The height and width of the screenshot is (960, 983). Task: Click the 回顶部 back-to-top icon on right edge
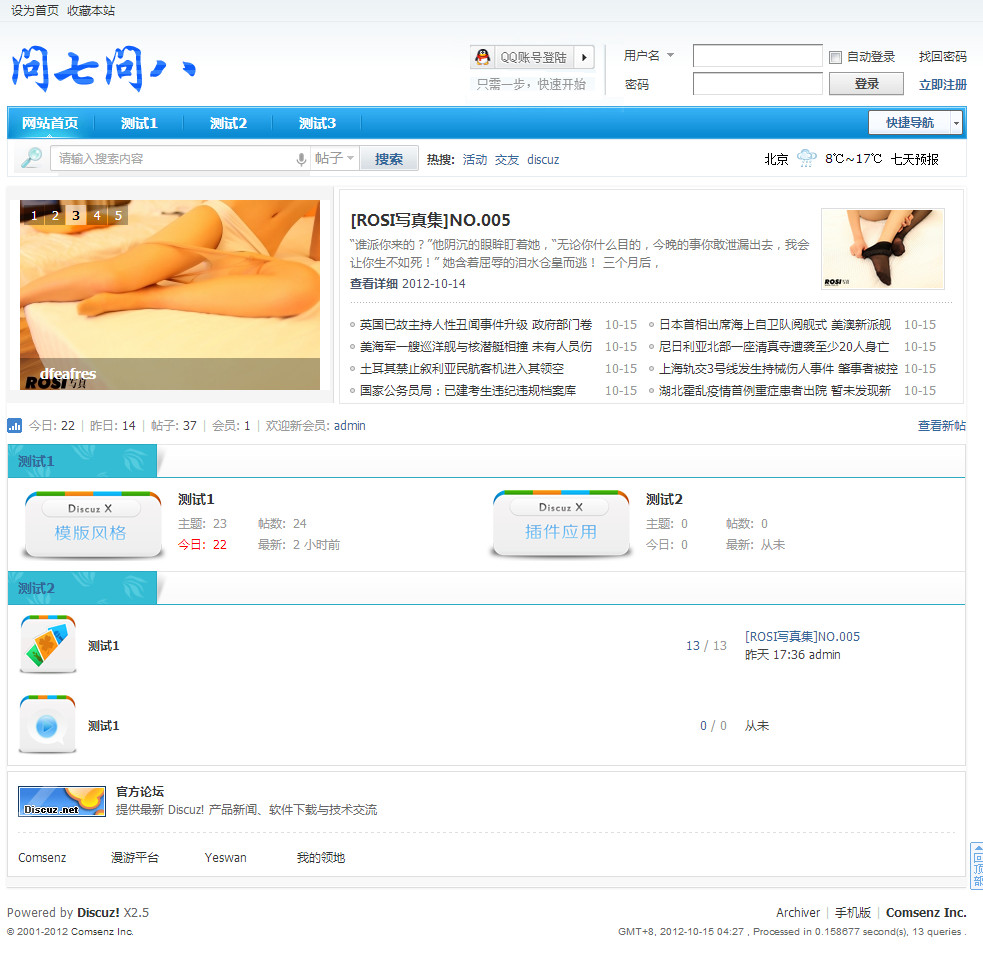(x=975, y=862)
